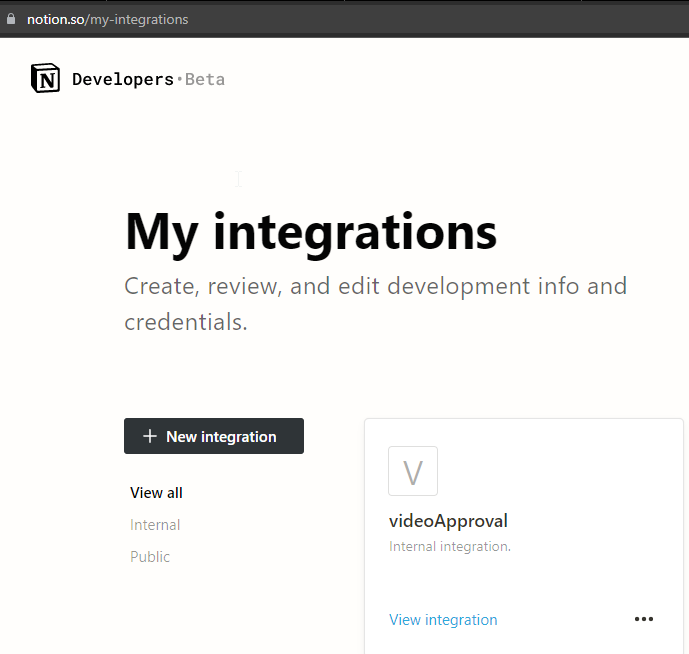The height and width of the screenshot is (654, 689).
Task: Click the word 'credentials.' in the subtitle
Action: 186,323
